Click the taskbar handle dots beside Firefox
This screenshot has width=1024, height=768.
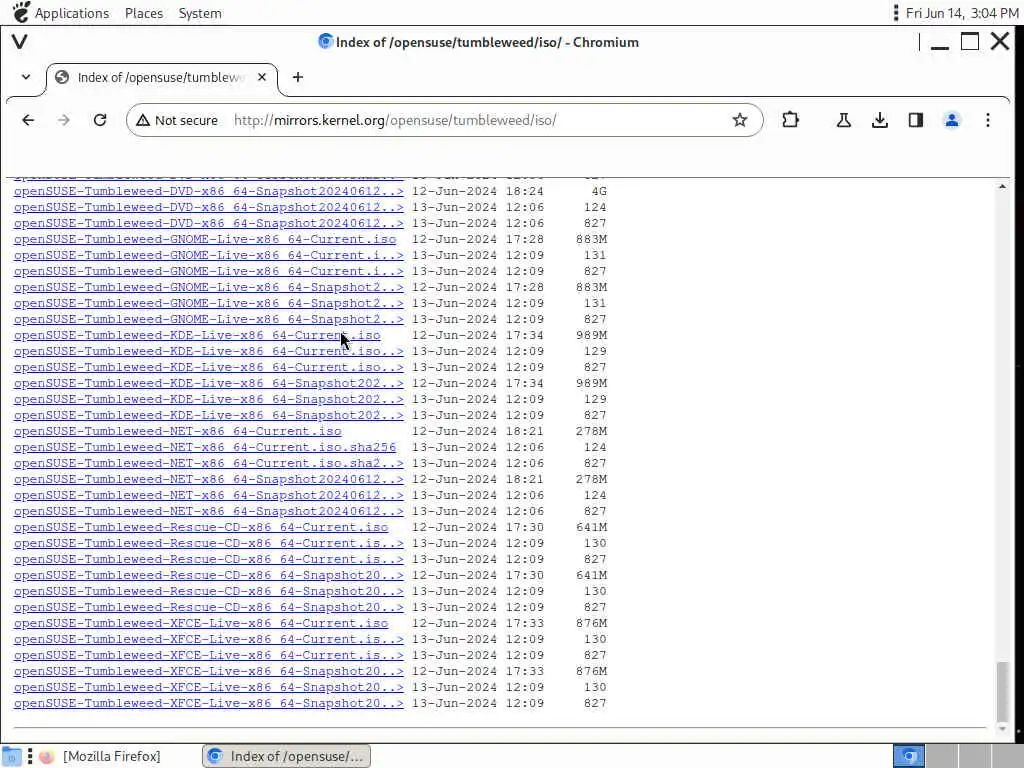[29, 756]
